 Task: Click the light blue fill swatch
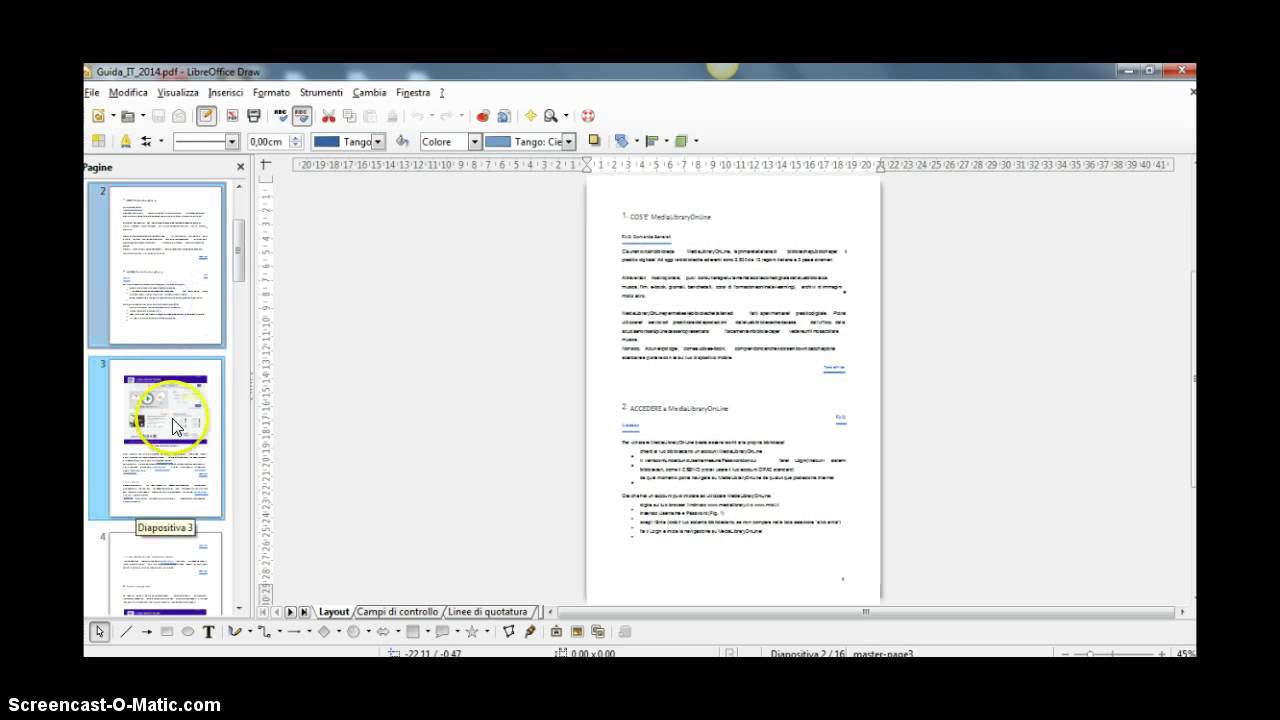tap(498, 142)
